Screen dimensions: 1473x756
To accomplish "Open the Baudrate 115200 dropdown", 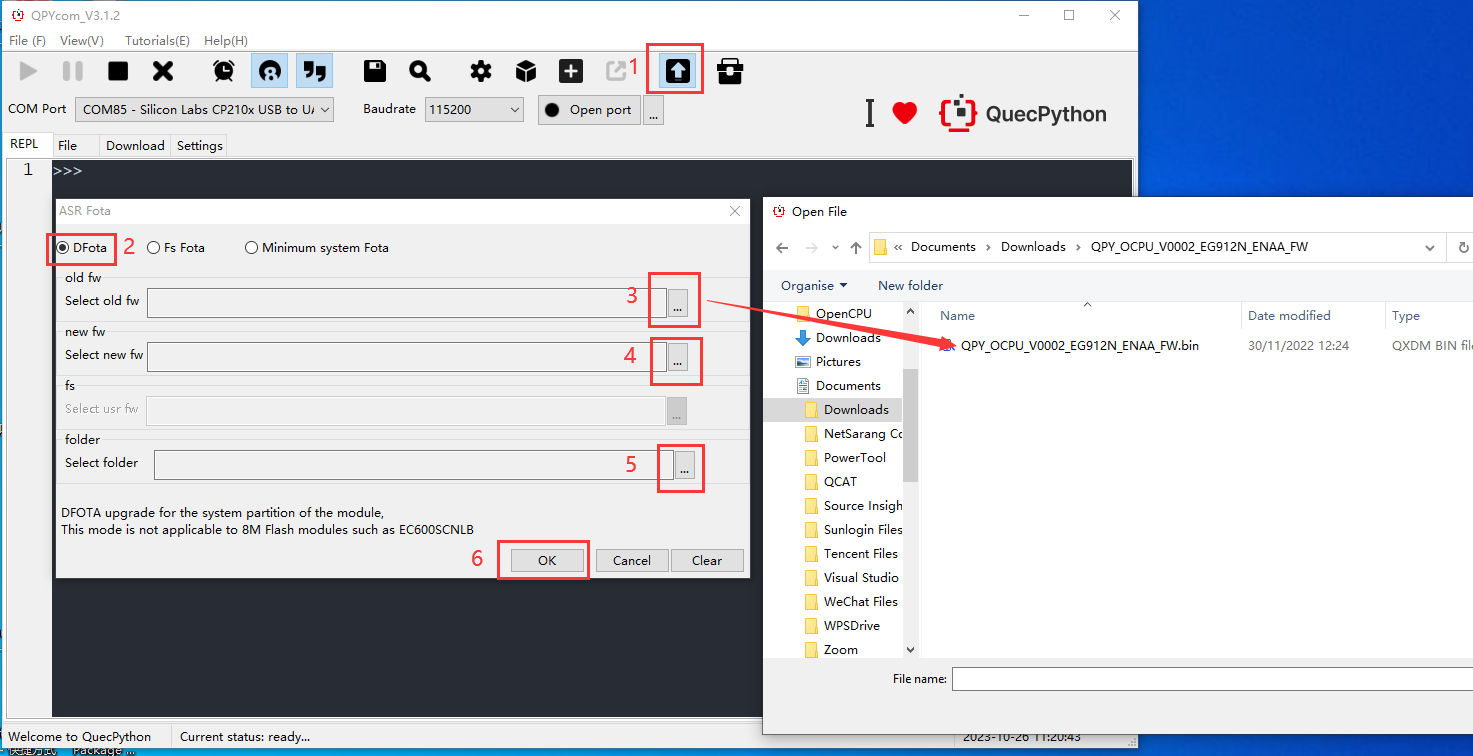I will coord(474,110).
